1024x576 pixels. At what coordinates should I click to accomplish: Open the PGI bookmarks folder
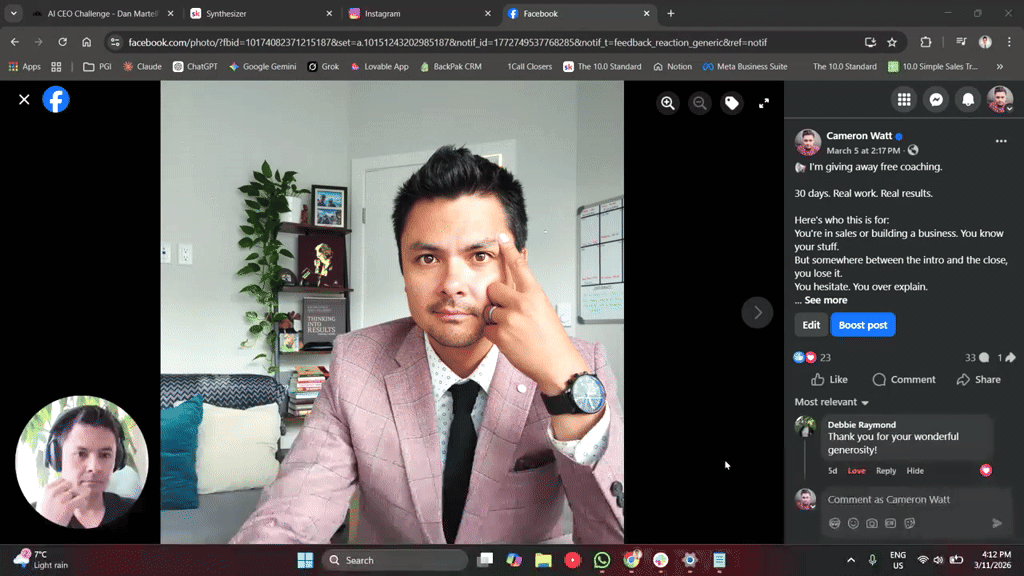[x=97, y=67]
